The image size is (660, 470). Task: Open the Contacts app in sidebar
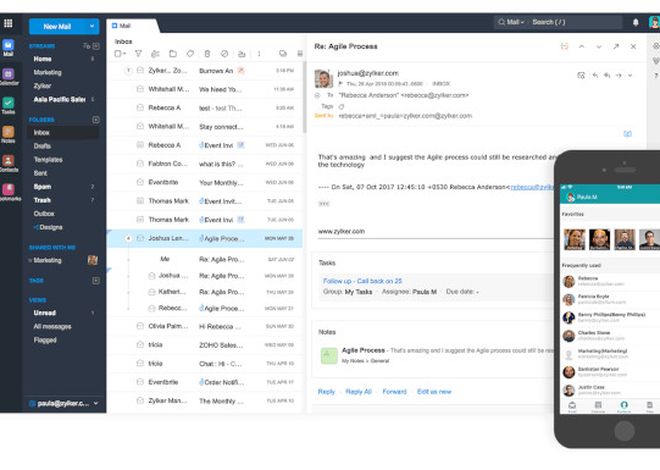[8, 163]
